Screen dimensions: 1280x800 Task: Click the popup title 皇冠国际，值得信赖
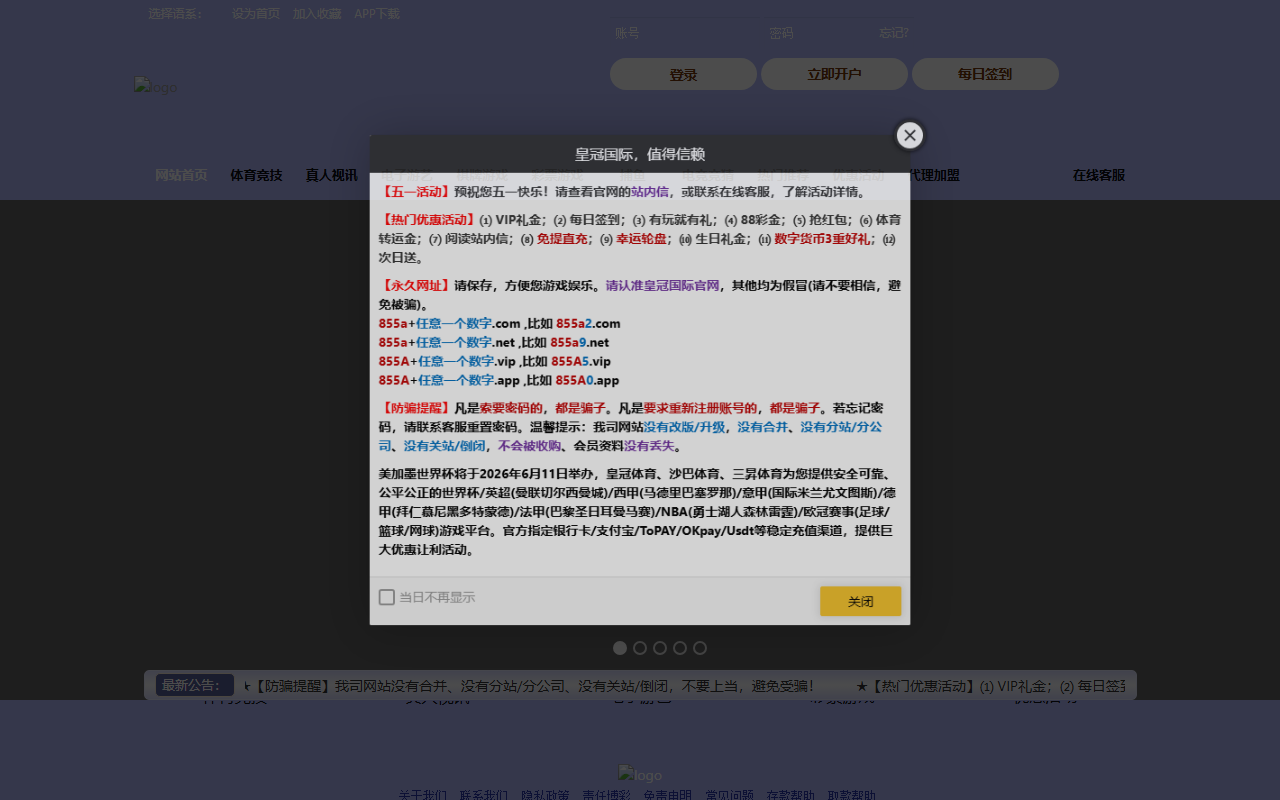pos(640,154)
